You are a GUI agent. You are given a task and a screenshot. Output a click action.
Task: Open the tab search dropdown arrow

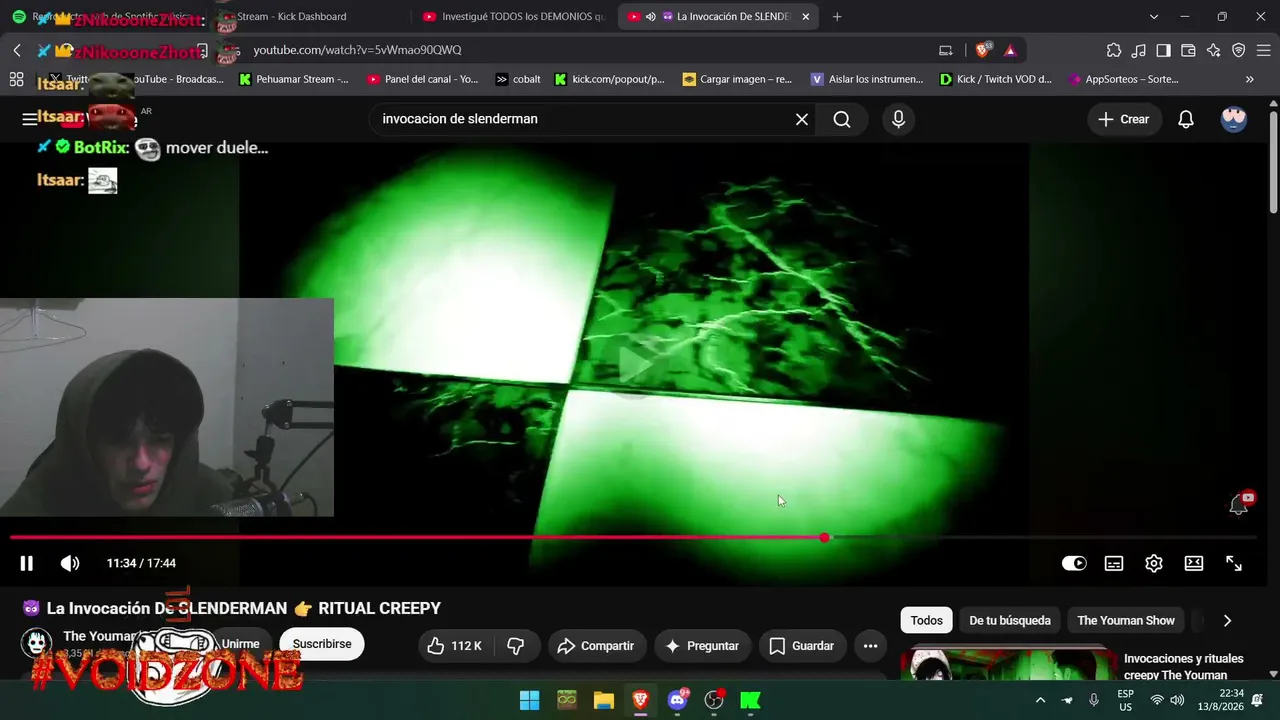[x=1154, y=17]
